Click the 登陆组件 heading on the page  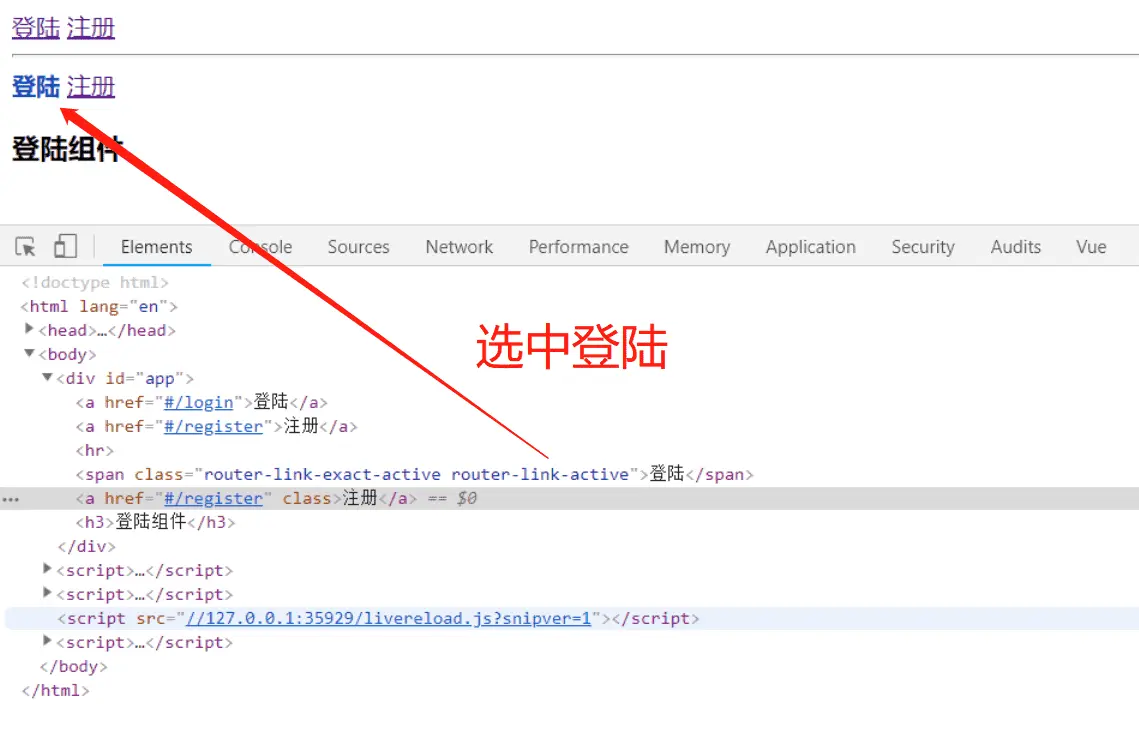[67, 149]
